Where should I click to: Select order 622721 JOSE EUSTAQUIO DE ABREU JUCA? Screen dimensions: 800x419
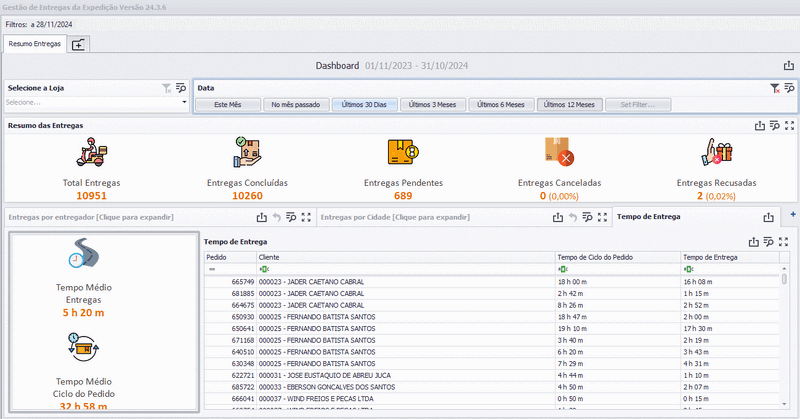tap(492, 375)
